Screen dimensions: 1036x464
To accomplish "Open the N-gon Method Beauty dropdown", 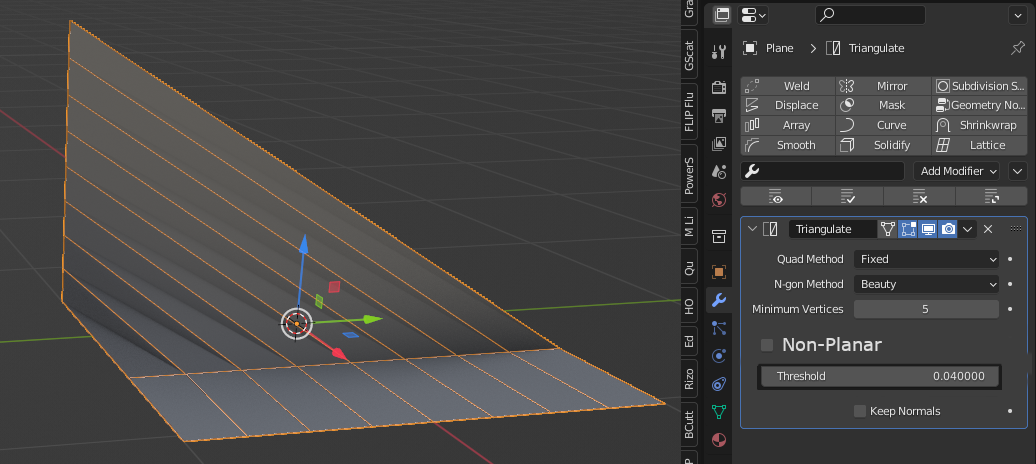I will tap(926, 284).
